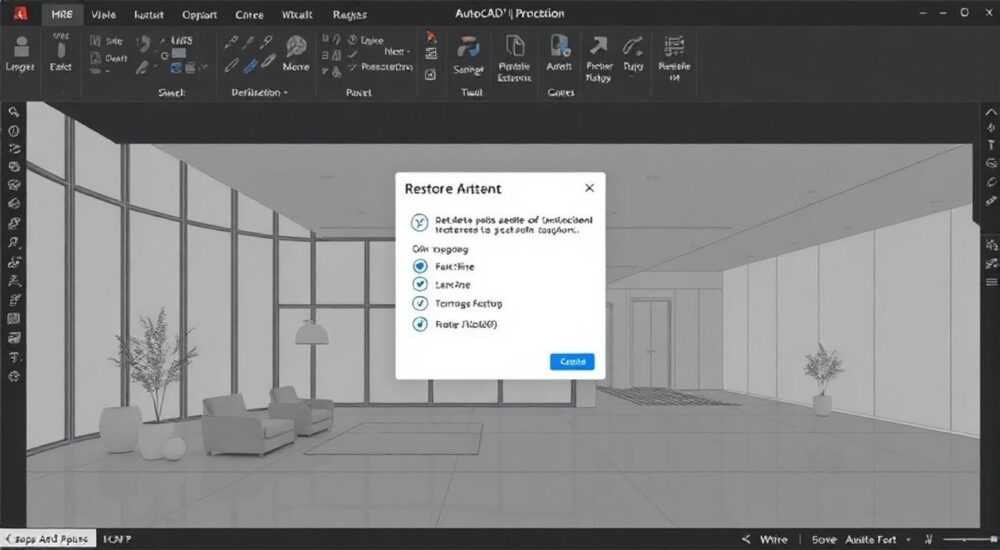The height and width of the screenshot is (550, 1000).
Task: Click the red AutoCAD application logo icon
Action: coord(20,13)
